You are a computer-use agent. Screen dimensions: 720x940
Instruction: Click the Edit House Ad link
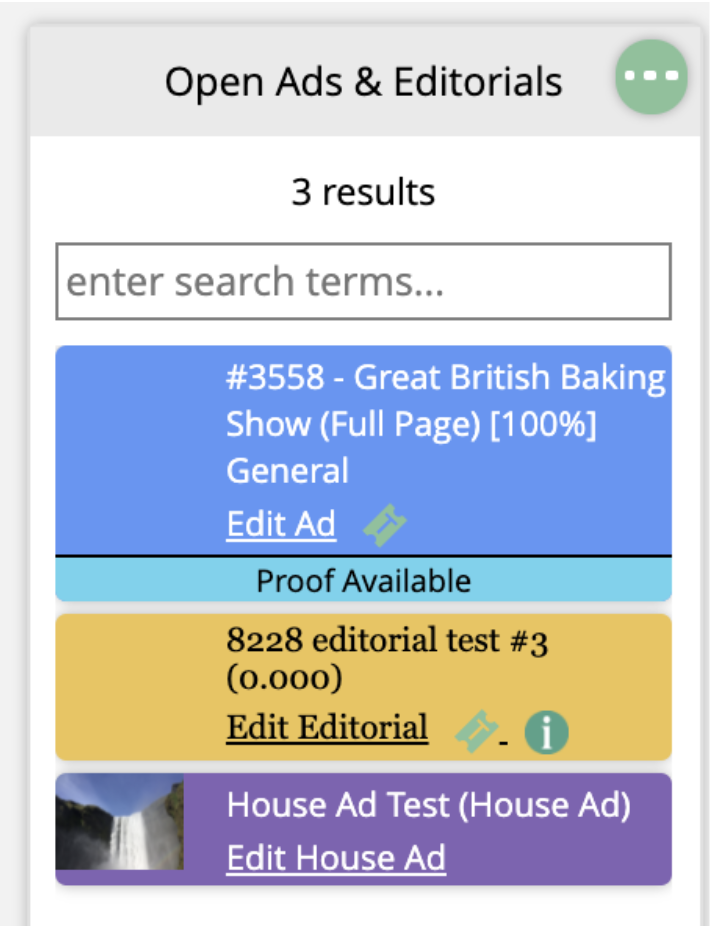tap(336, 857)
